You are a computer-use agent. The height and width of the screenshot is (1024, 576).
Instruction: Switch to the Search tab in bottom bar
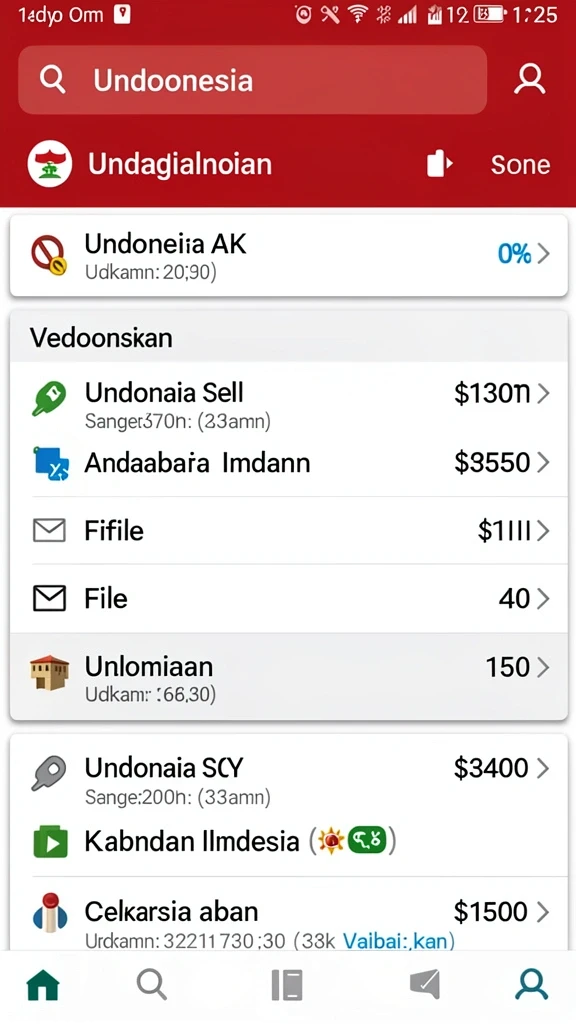click(x=152, y=985)
